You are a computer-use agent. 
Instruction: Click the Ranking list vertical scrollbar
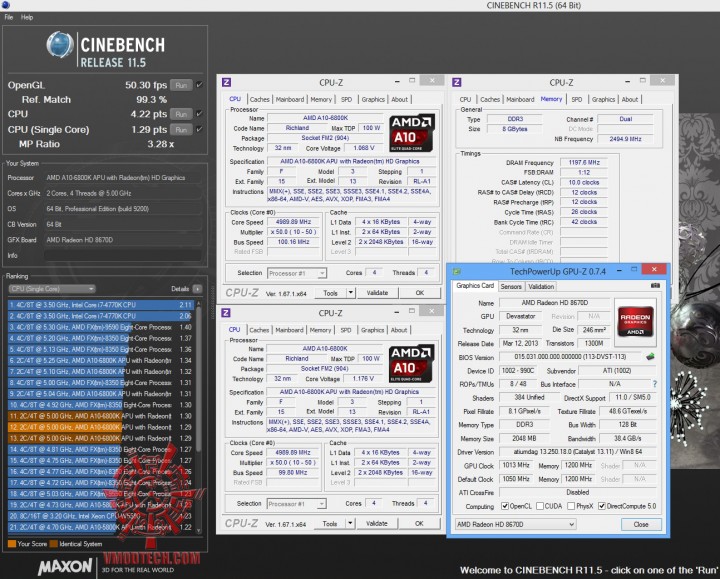coord(199,417)
